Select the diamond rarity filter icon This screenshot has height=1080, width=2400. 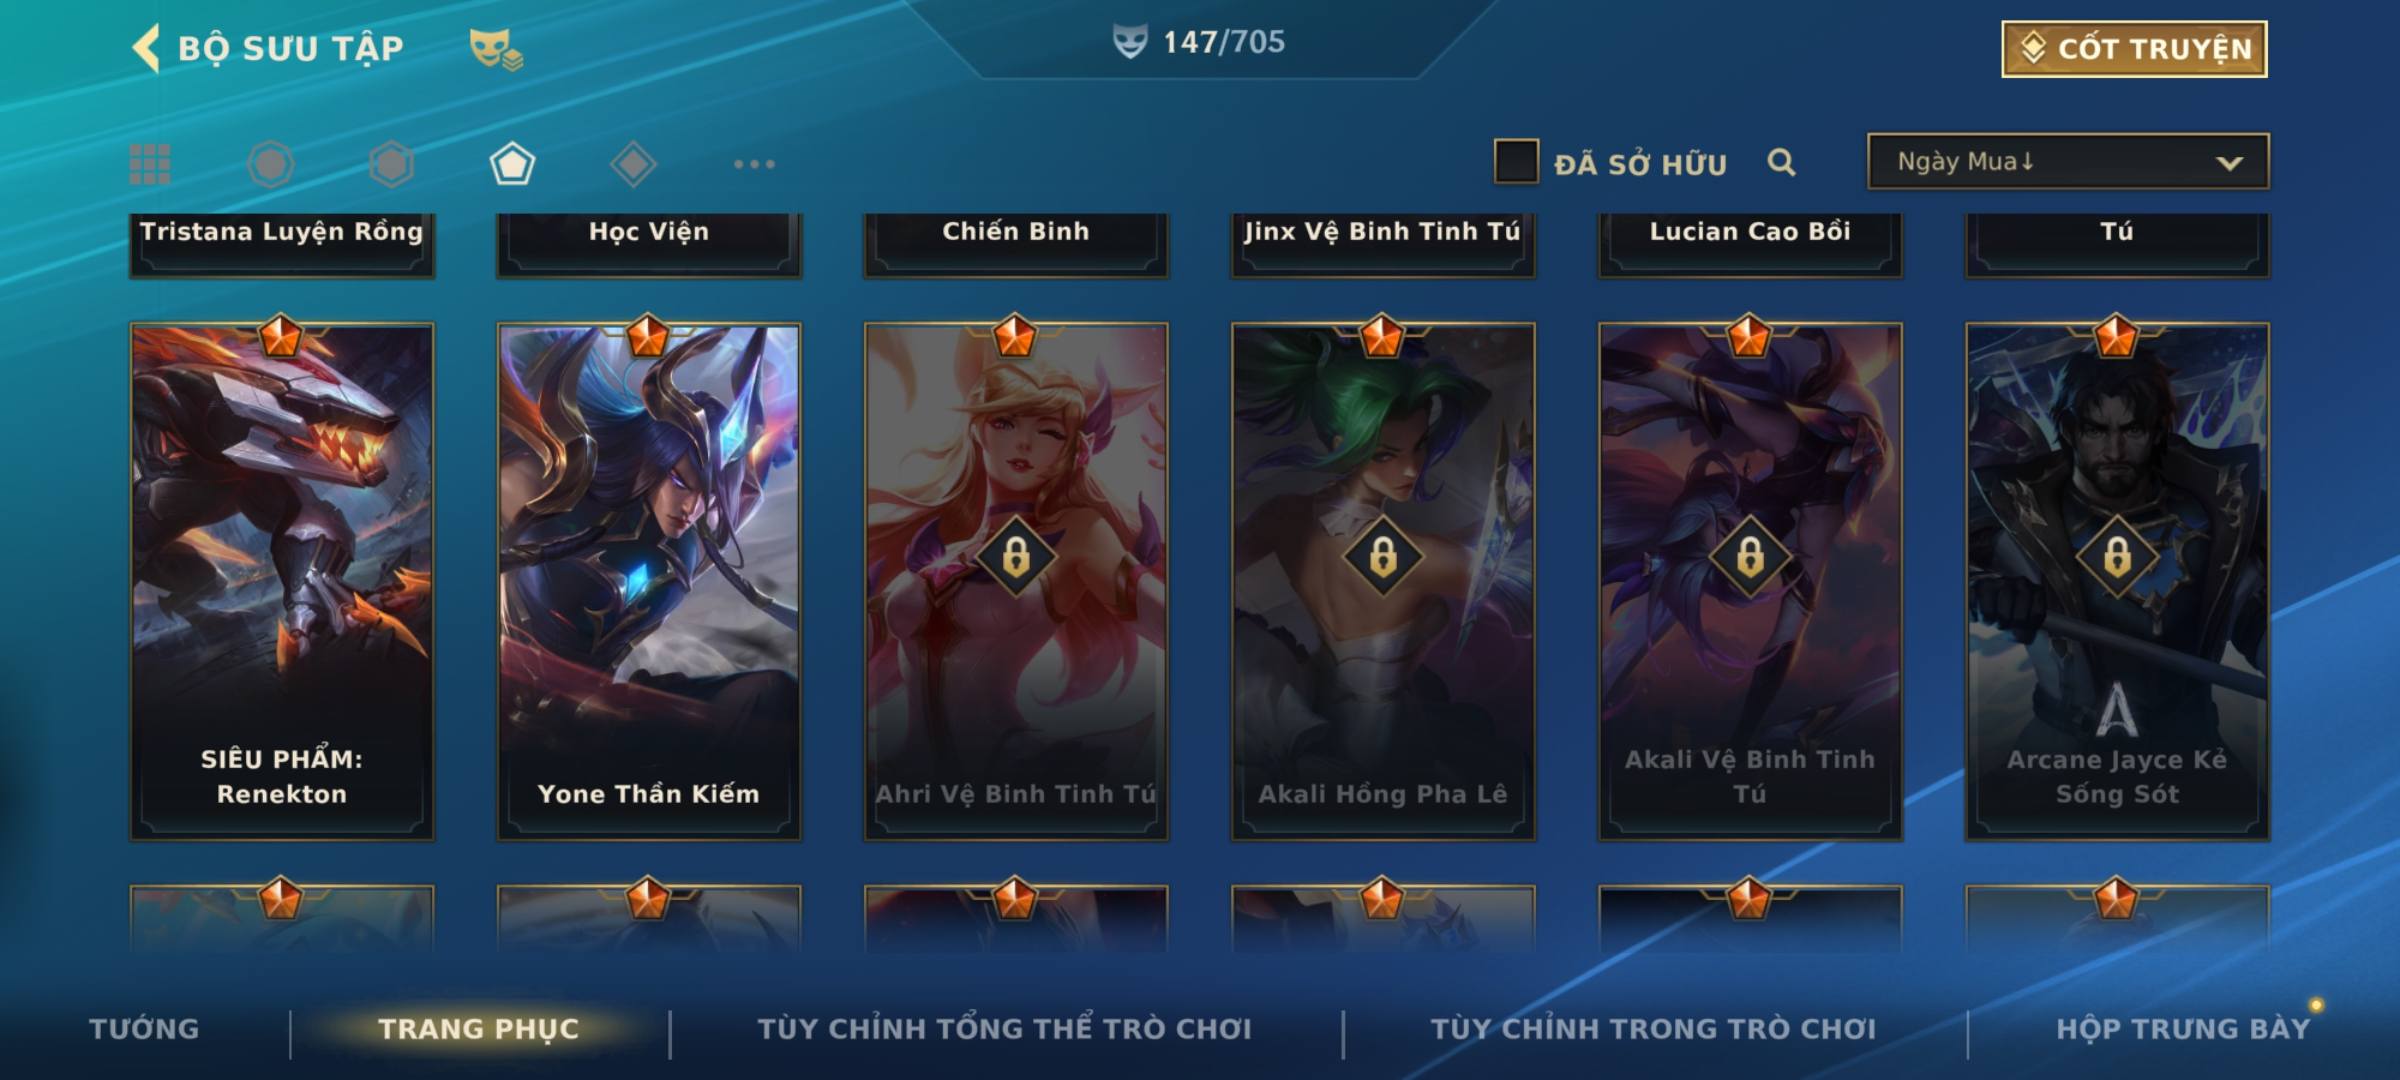click(633, 164)
